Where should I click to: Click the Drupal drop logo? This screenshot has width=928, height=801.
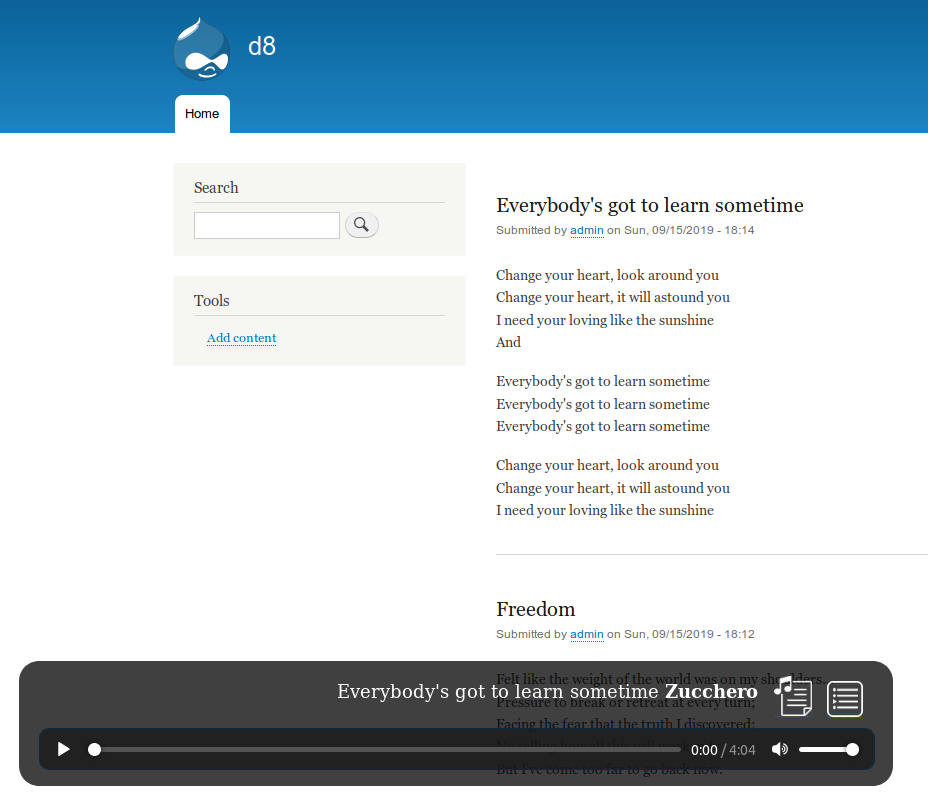click(202, 49)
